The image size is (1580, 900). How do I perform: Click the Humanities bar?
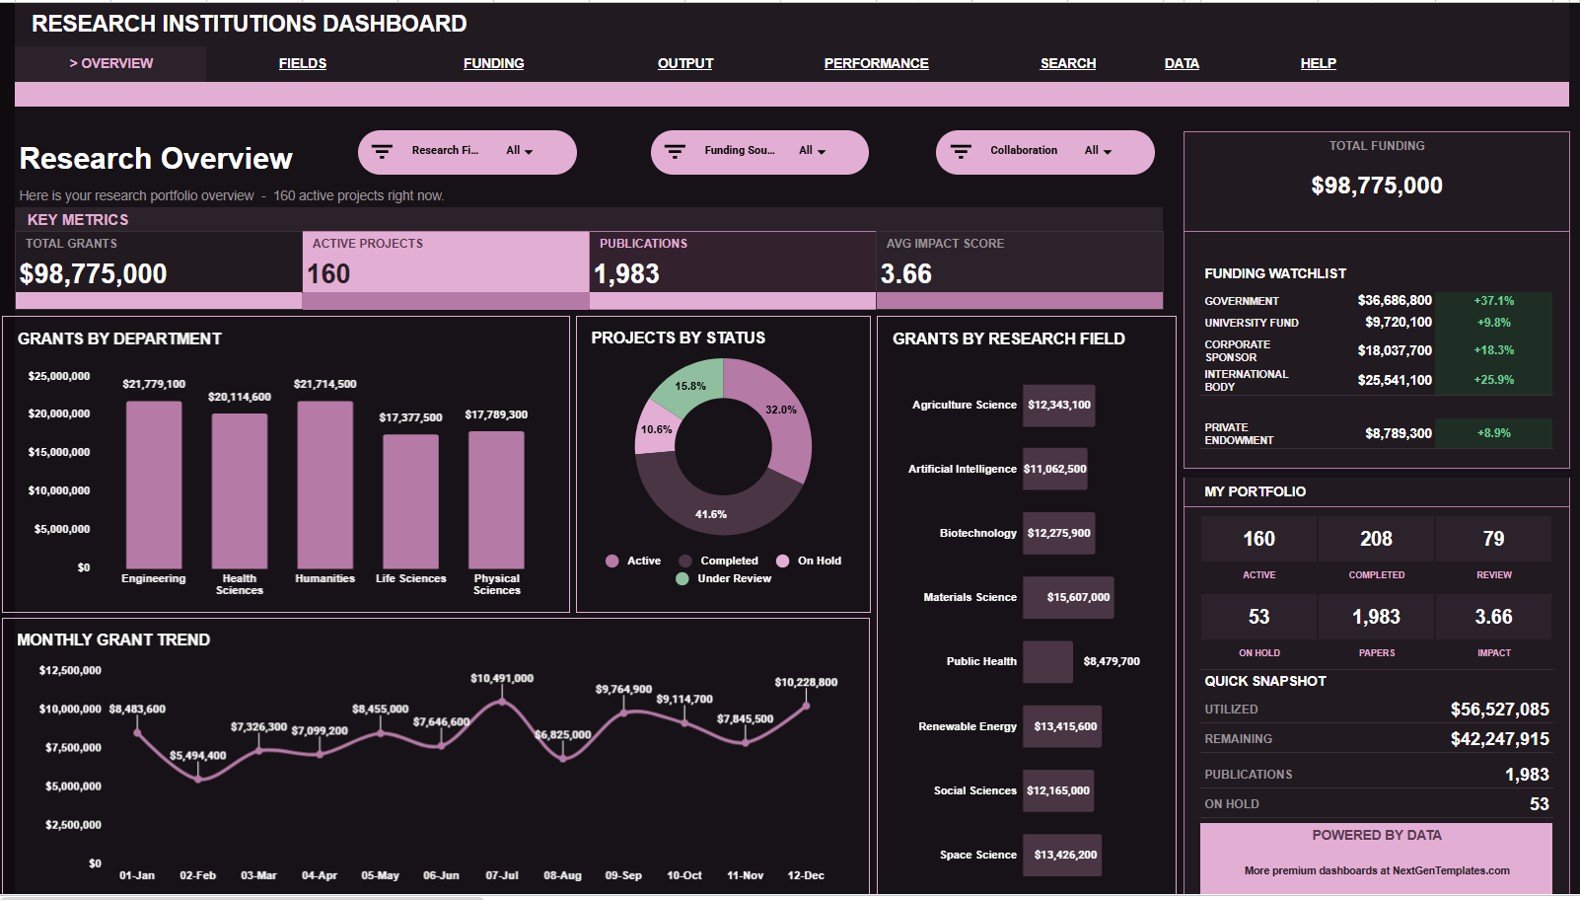[x=325, y=485]
